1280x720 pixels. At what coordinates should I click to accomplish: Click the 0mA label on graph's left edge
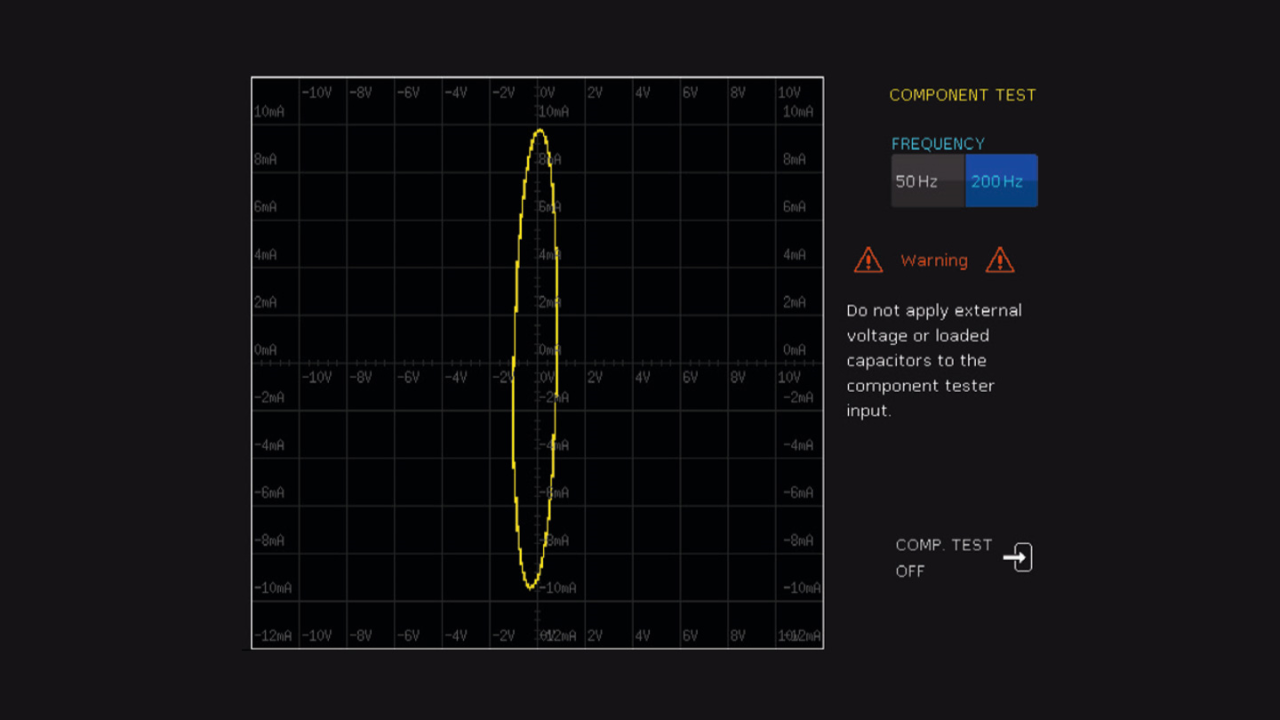266,350
